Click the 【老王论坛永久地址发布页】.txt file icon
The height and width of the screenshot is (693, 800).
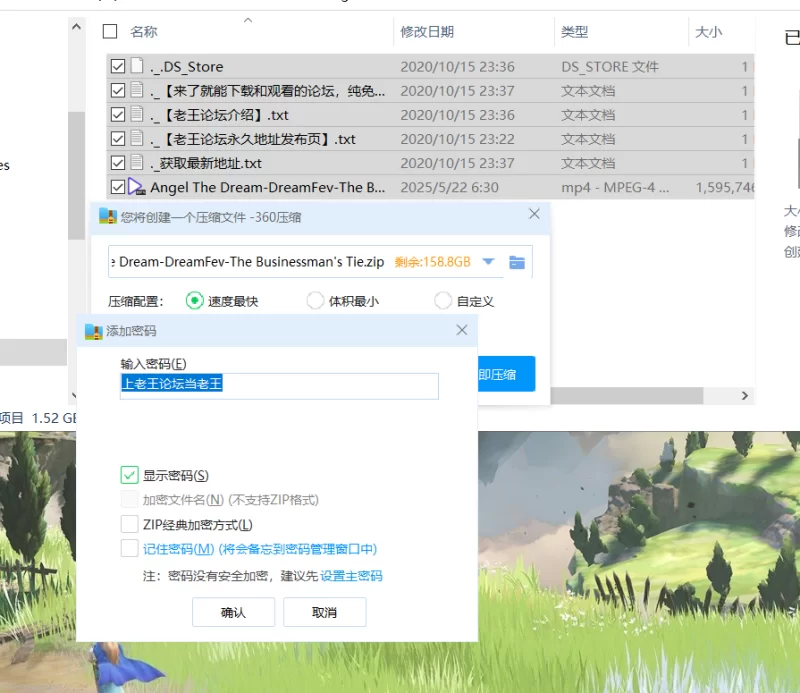point(137,138)
